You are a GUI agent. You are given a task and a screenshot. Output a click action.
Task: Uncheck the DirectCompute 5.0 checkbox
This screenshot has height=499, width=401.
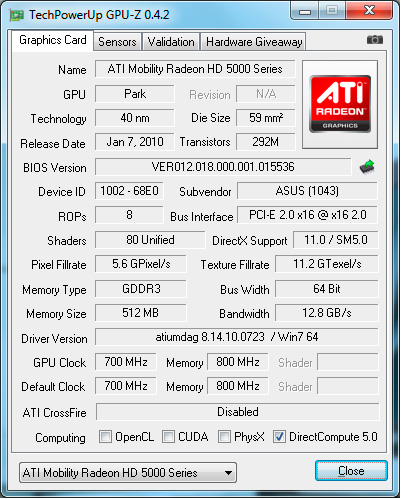point(279,437)
